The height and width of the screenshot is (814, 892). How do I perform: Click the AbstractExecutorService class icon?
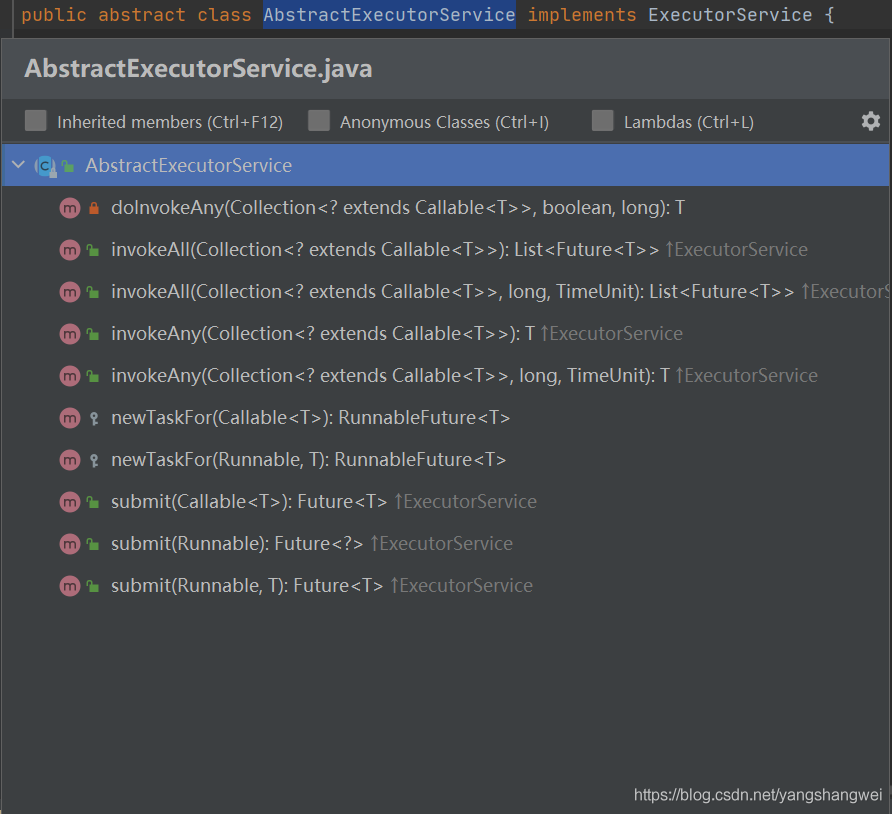tap(44, 165)
